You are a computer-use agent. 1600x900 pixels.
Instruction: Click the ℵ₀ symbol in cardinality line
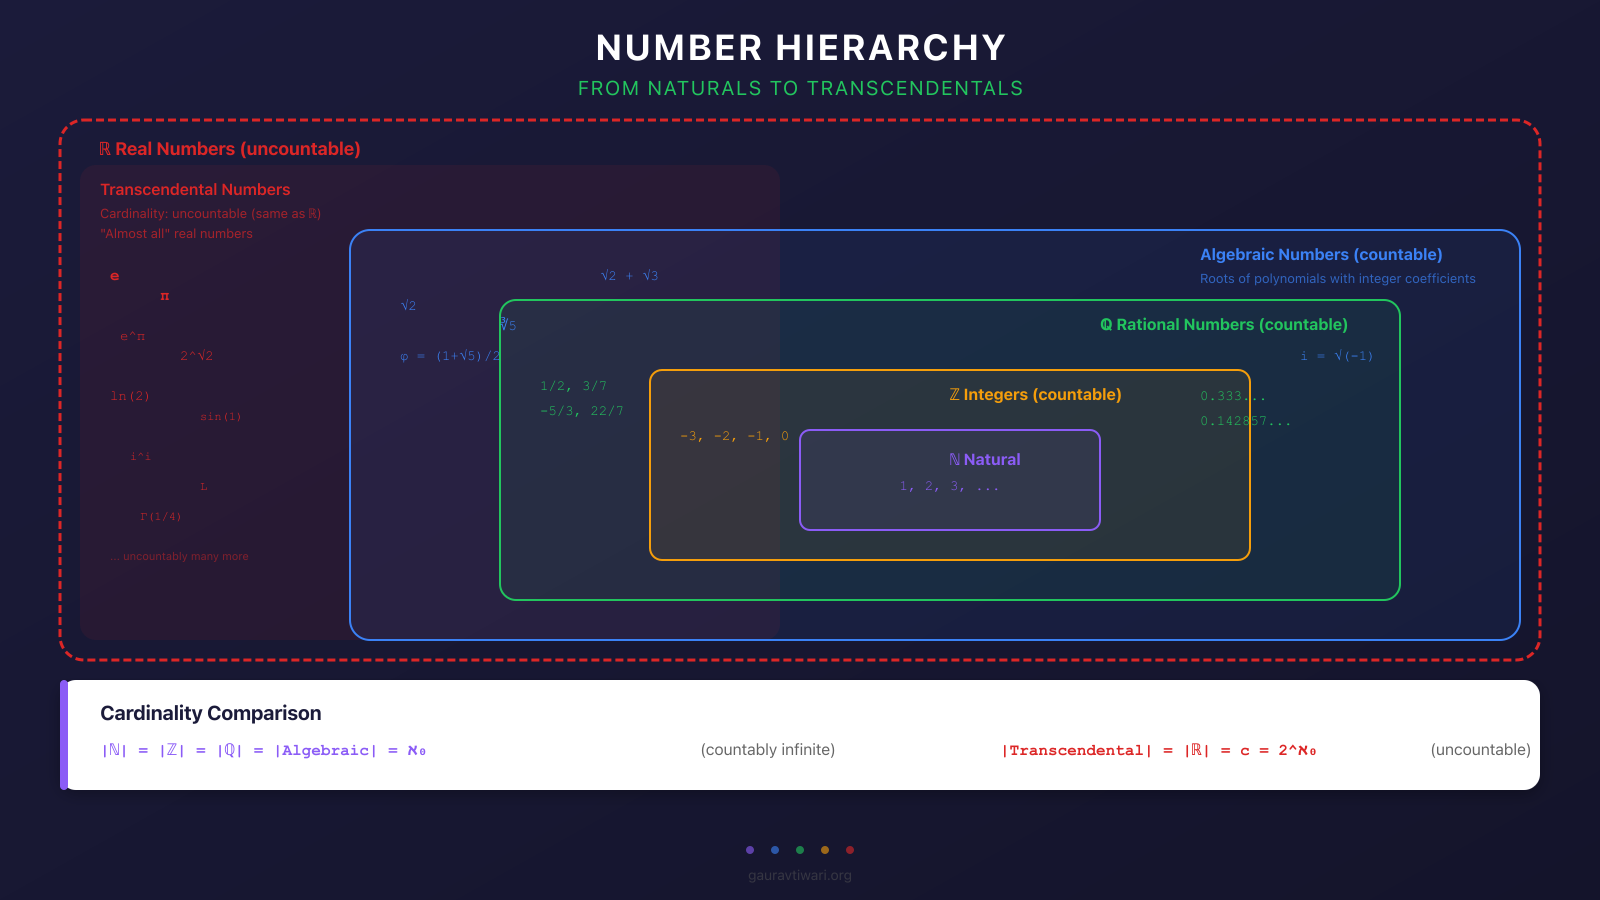click(416, 750)
